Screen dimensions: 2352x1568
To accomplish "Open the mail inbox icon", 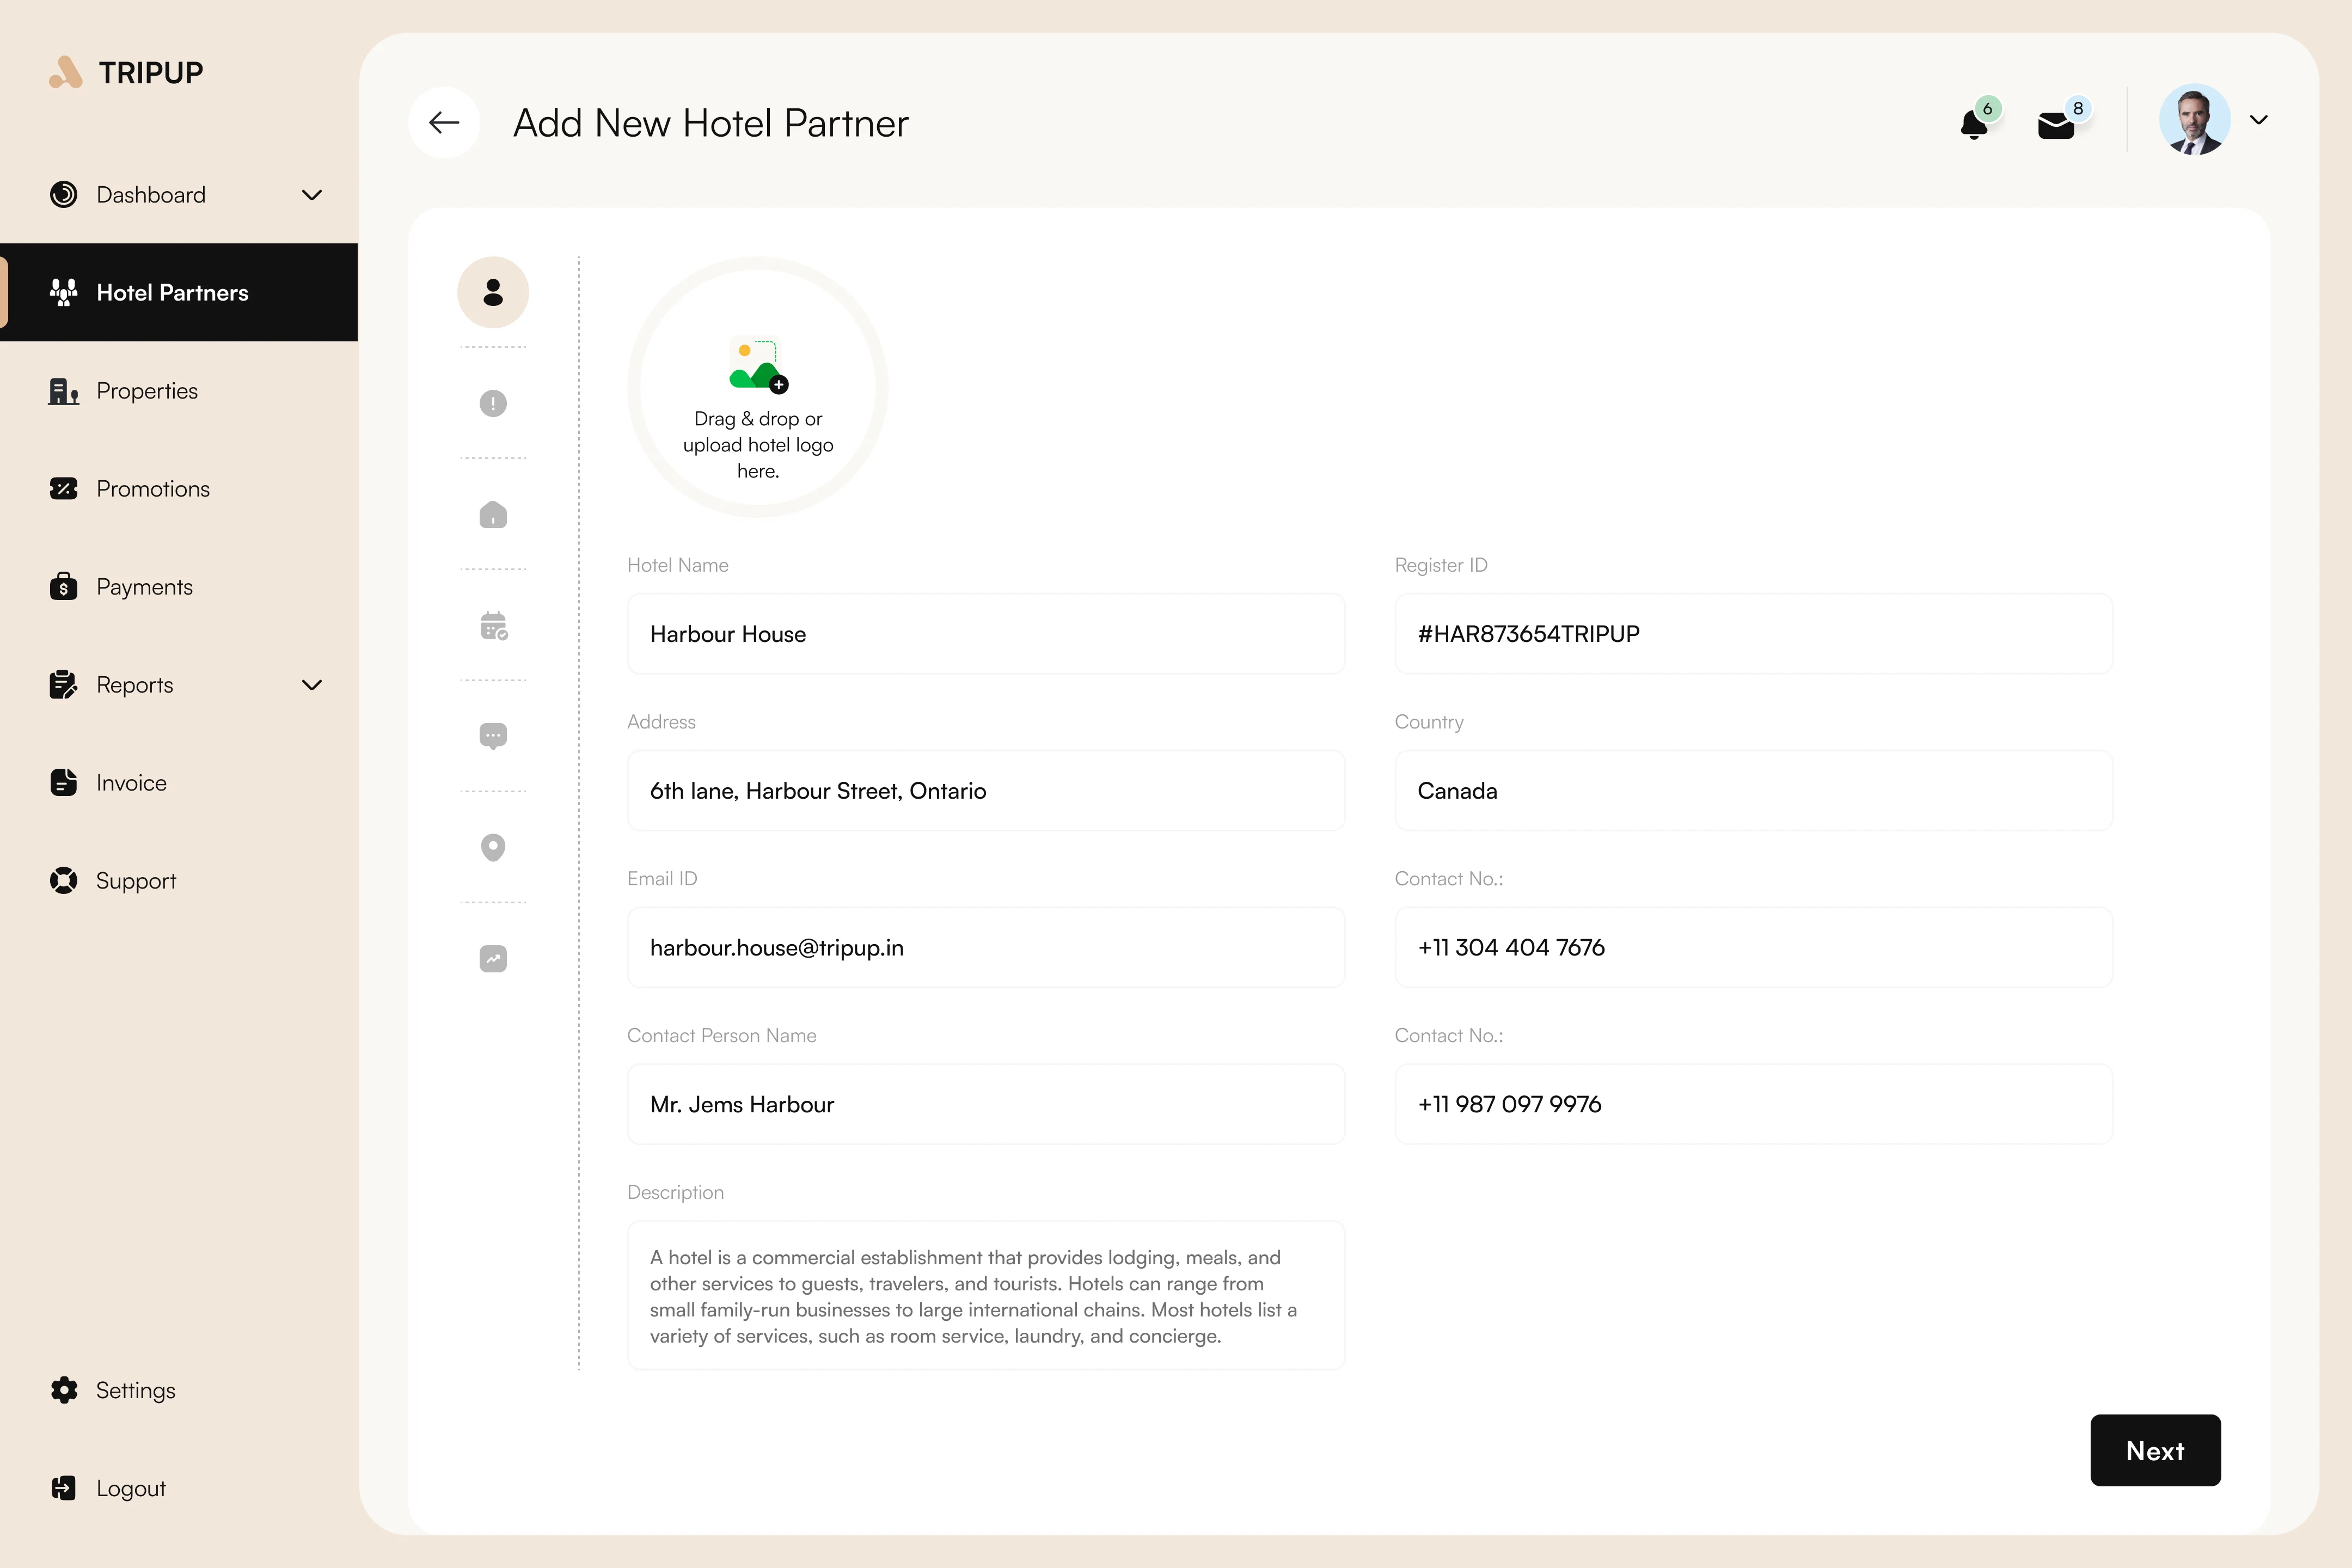I will pyautogui.click(x=2055, y=125).
